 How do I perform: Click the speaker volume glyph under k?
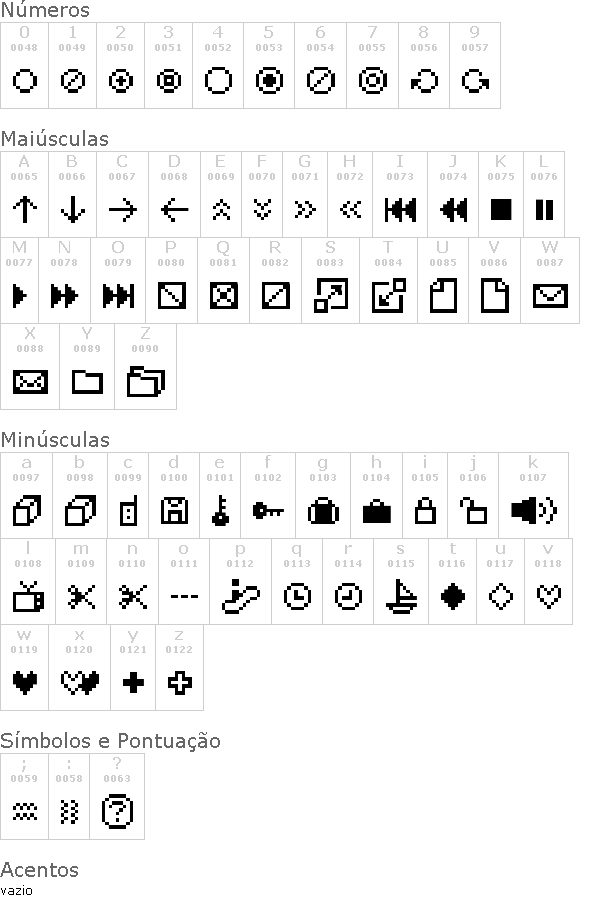click(533, 510)
